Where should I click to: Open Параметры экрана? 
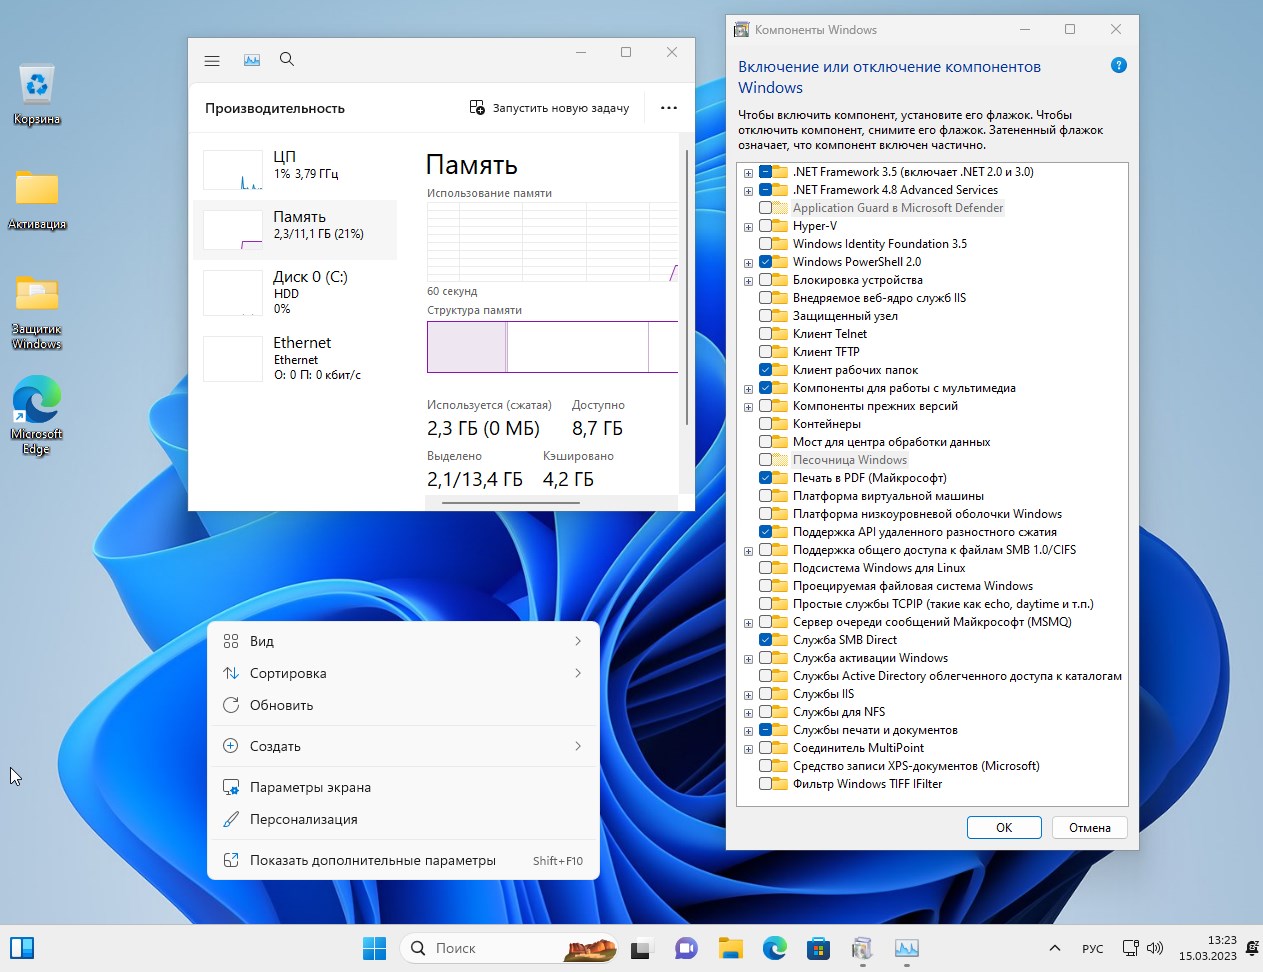pos(403,787)
